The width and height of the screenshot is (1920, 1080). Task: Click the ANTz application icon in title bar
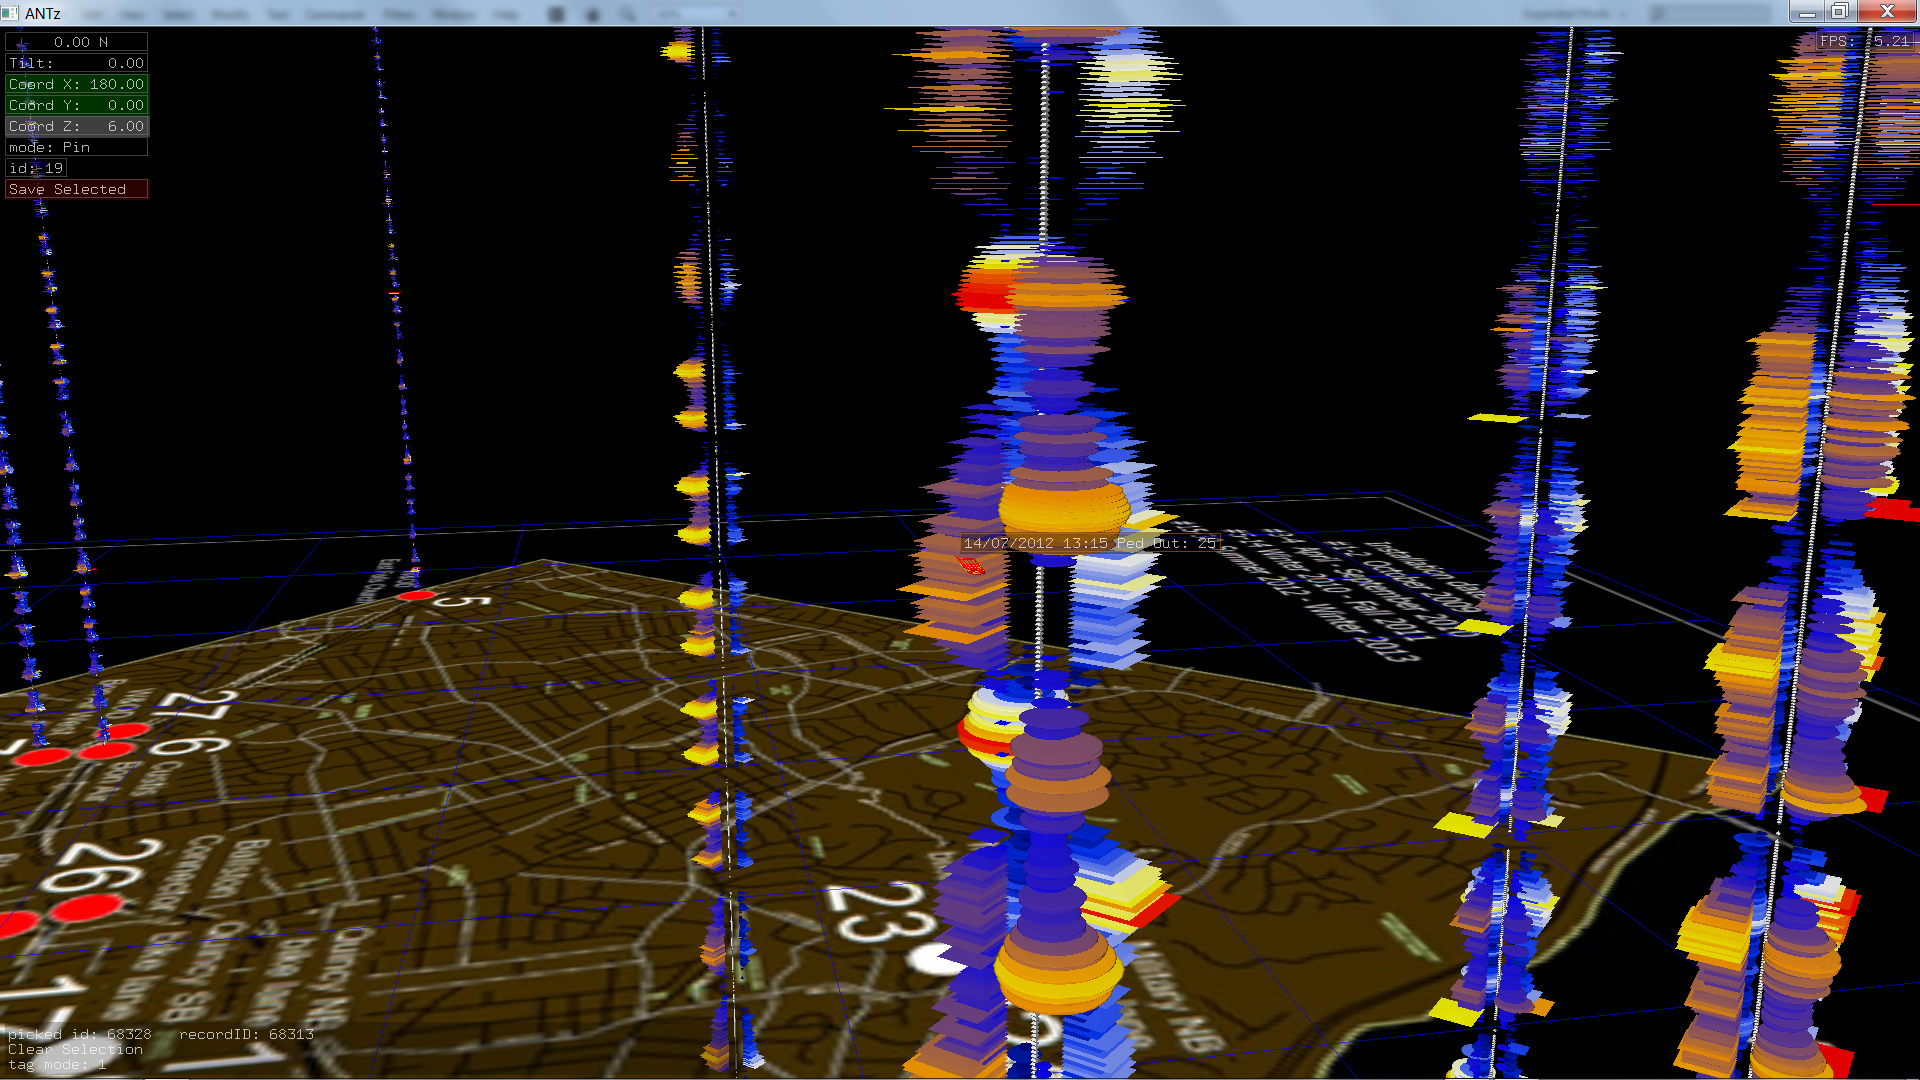click(10, 12)
